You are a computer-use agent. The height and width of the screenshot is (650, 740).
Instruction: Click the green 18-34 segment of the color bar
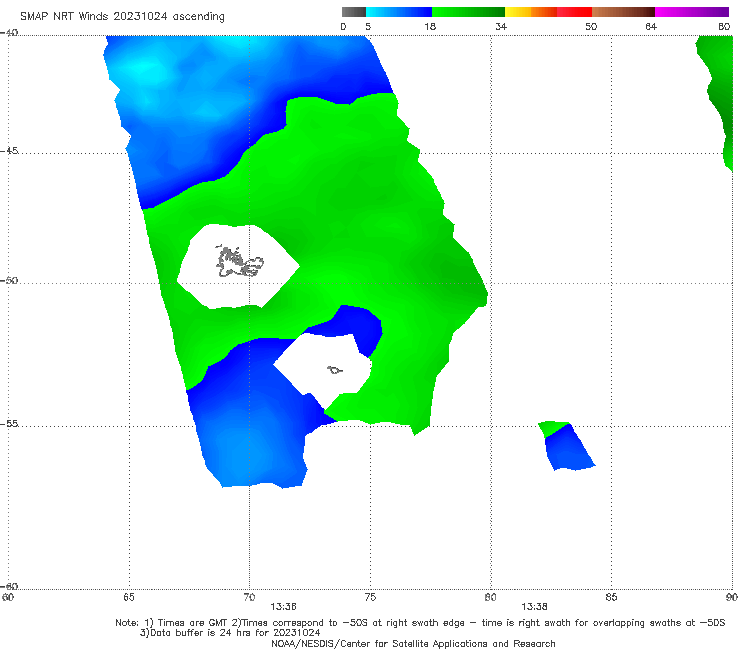tap(468, 12)
